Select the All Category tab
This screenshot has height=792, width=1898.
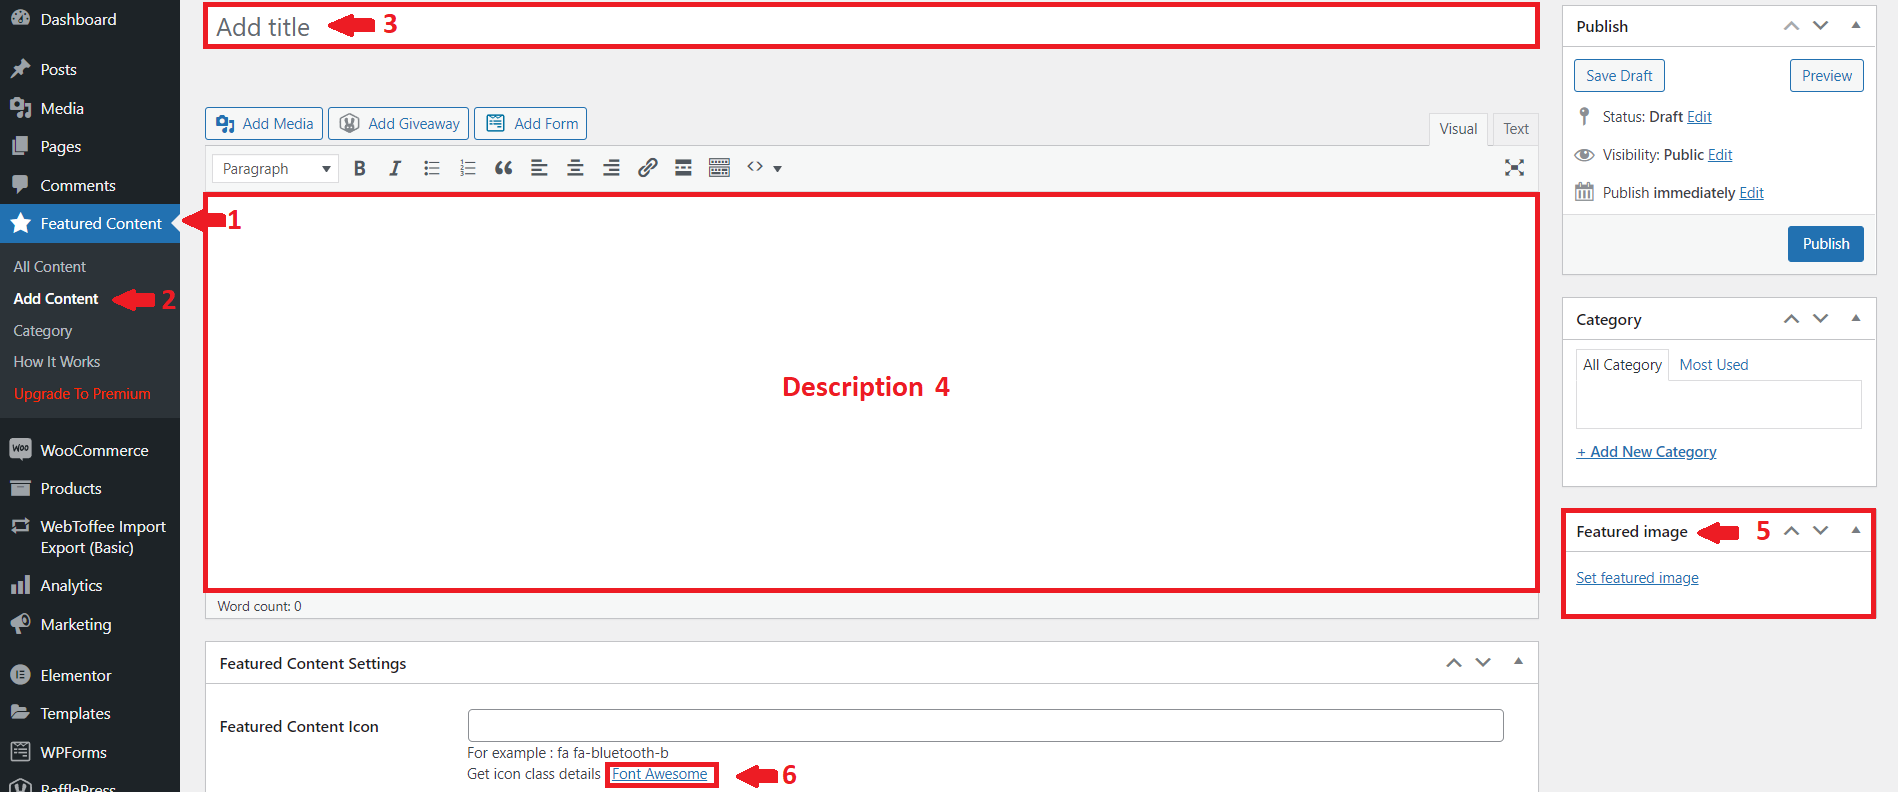(x=1622, y=365)
